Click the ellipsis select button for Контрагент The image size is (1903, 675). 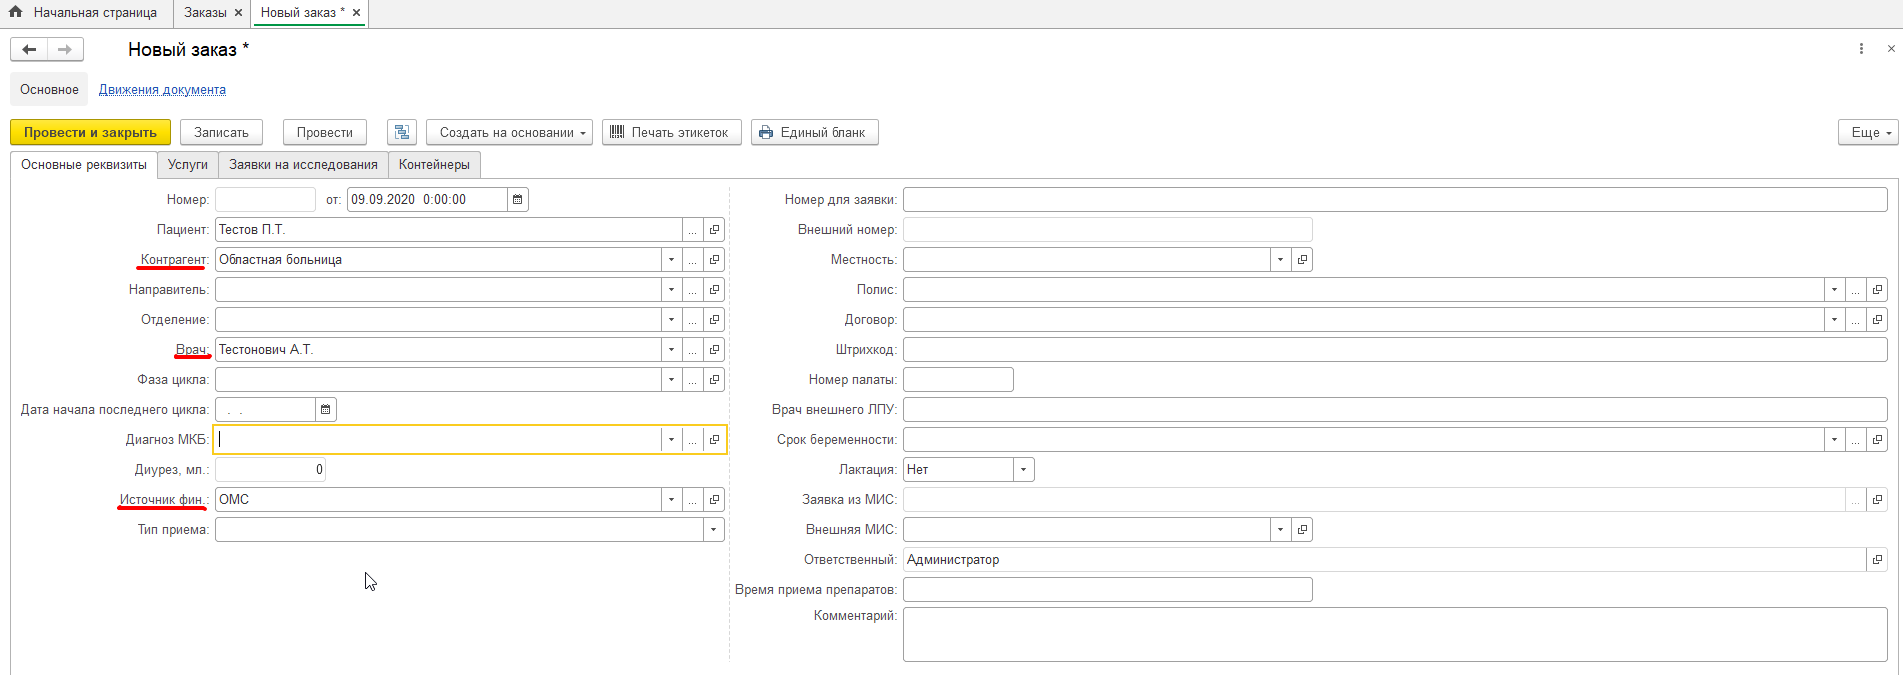692,260
